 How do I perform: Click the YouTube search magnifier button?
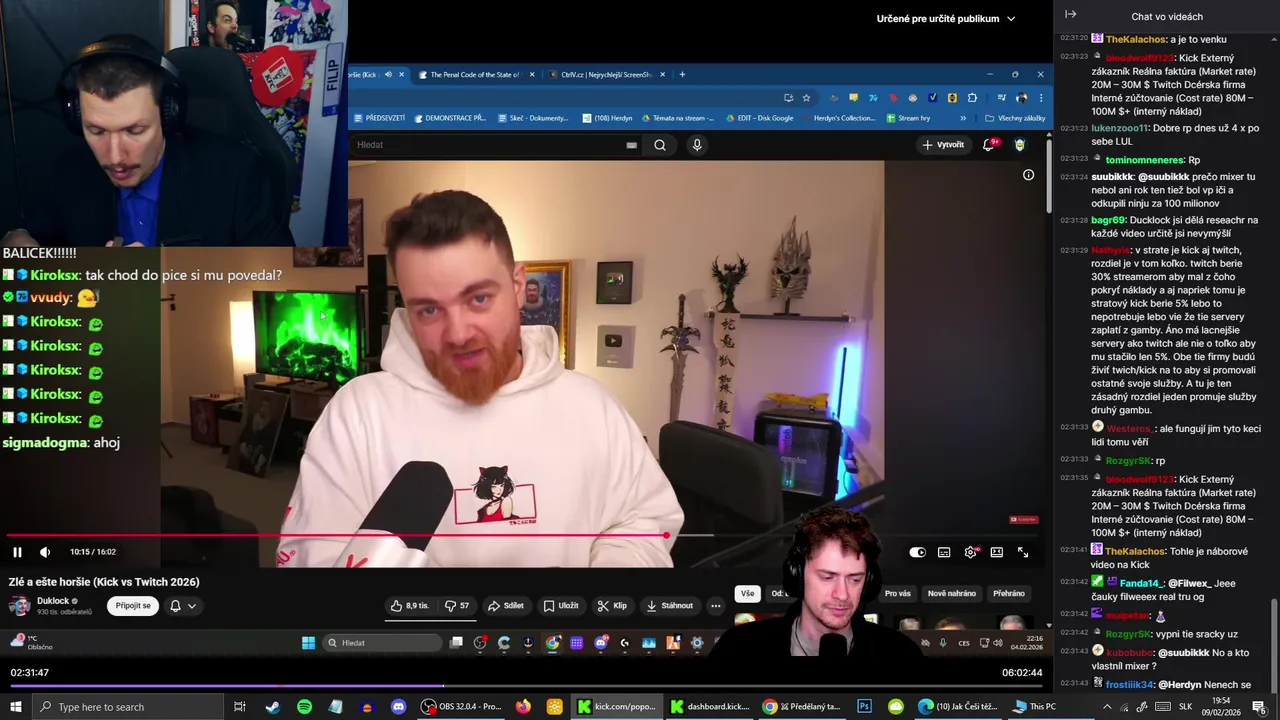[x=660, y=145]
